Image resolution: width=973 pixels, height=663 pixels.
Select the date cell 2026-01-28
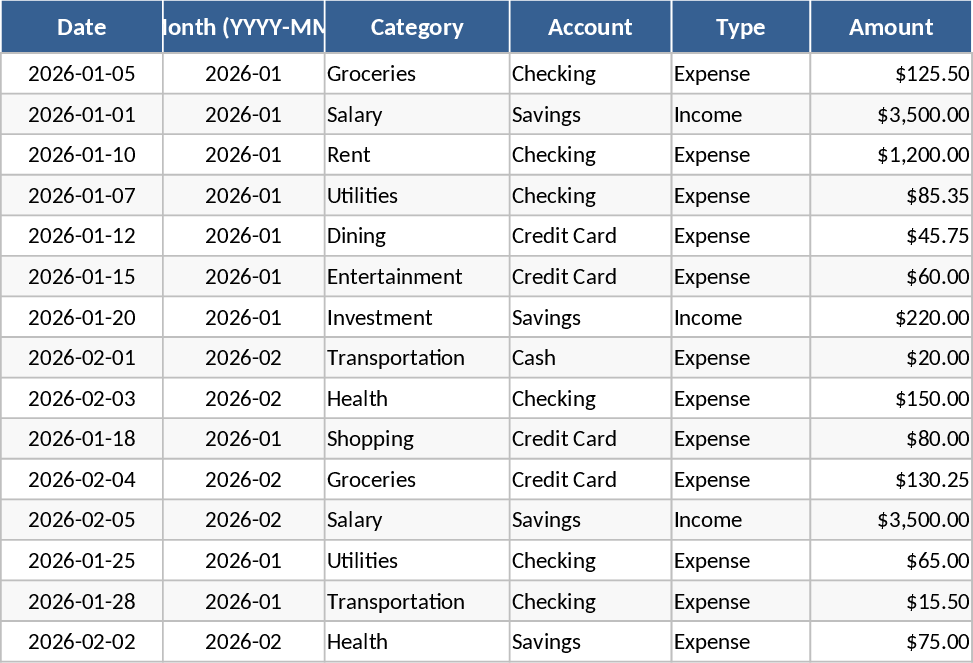(82, 602)
